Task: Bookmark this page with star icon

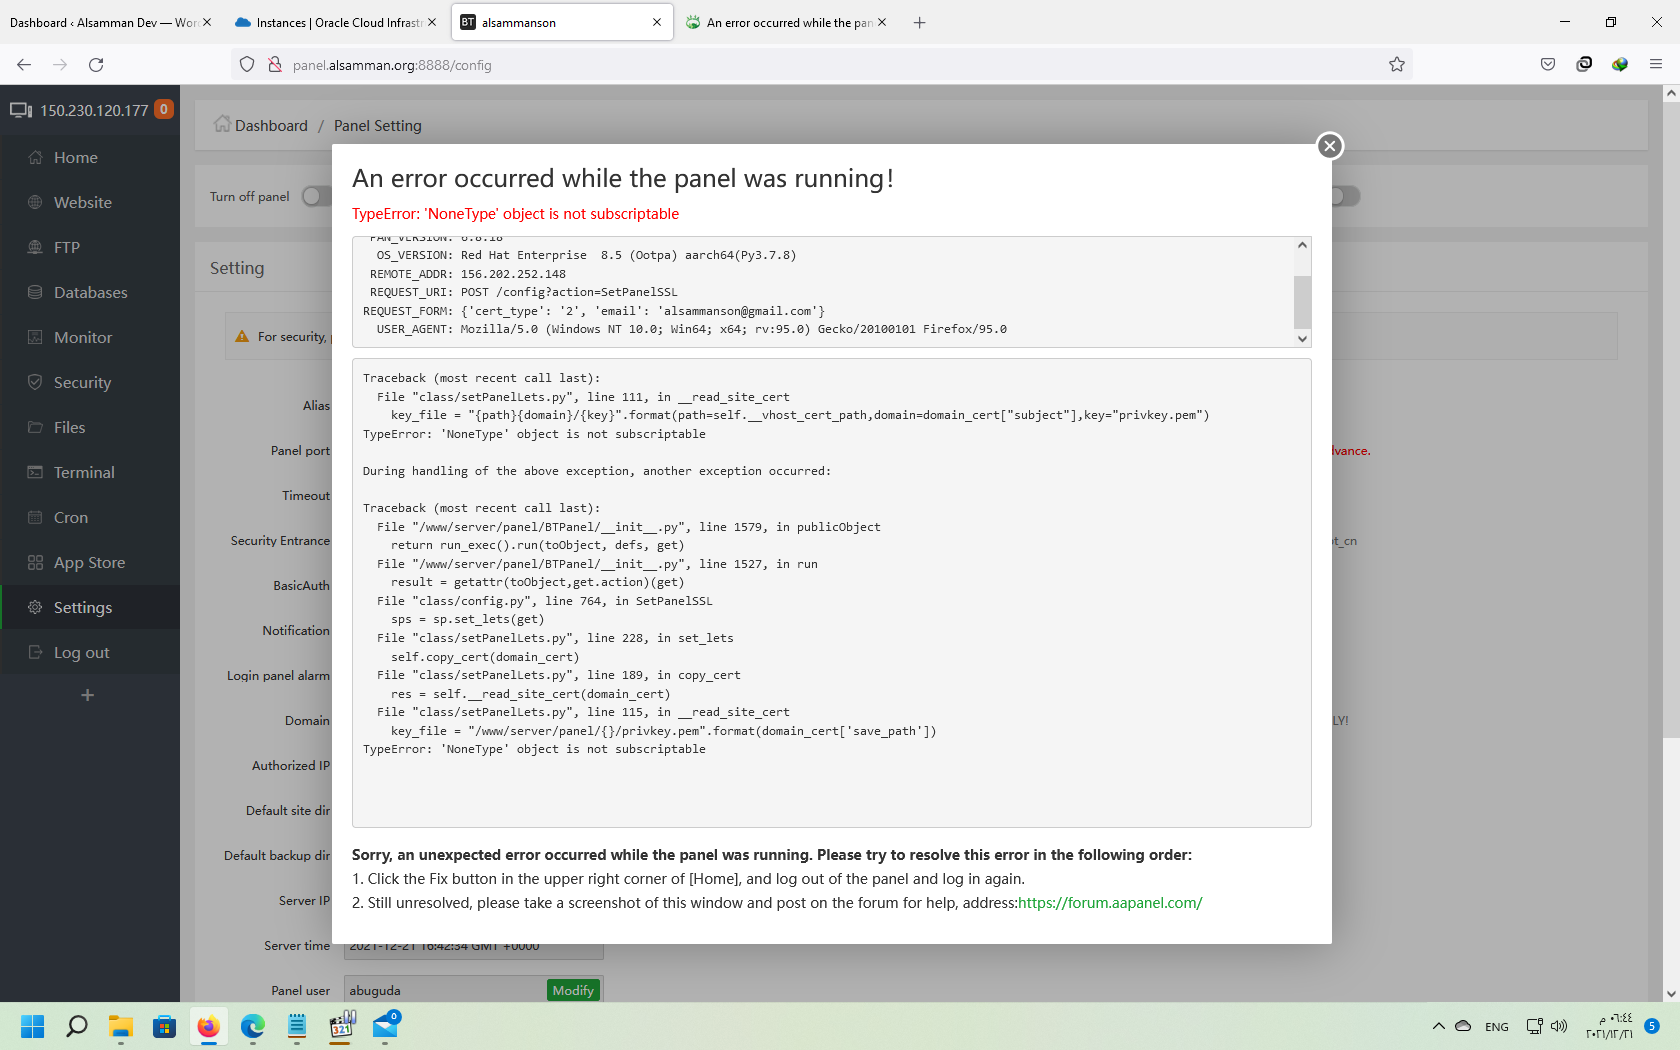Action: [x=1397, y=65]
